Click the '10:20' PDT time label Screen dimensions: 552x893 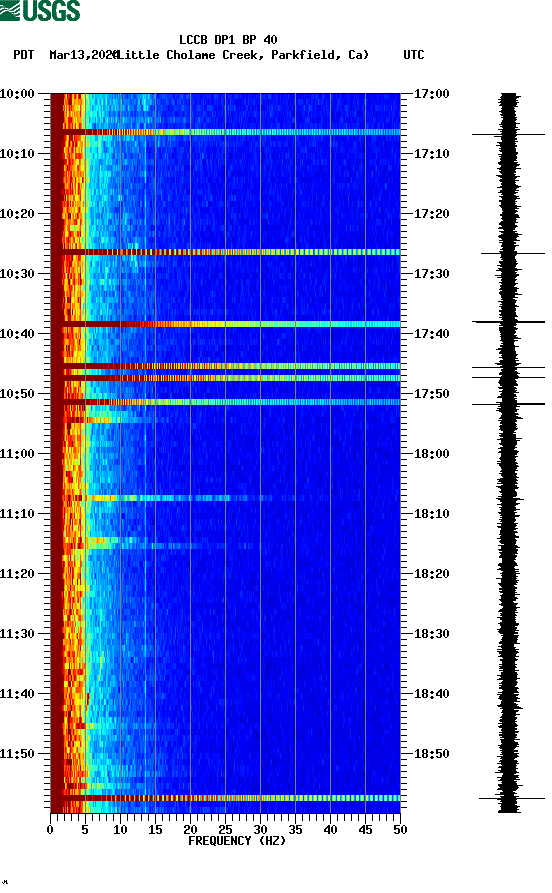pyautogui.click(x=17, y=214)
